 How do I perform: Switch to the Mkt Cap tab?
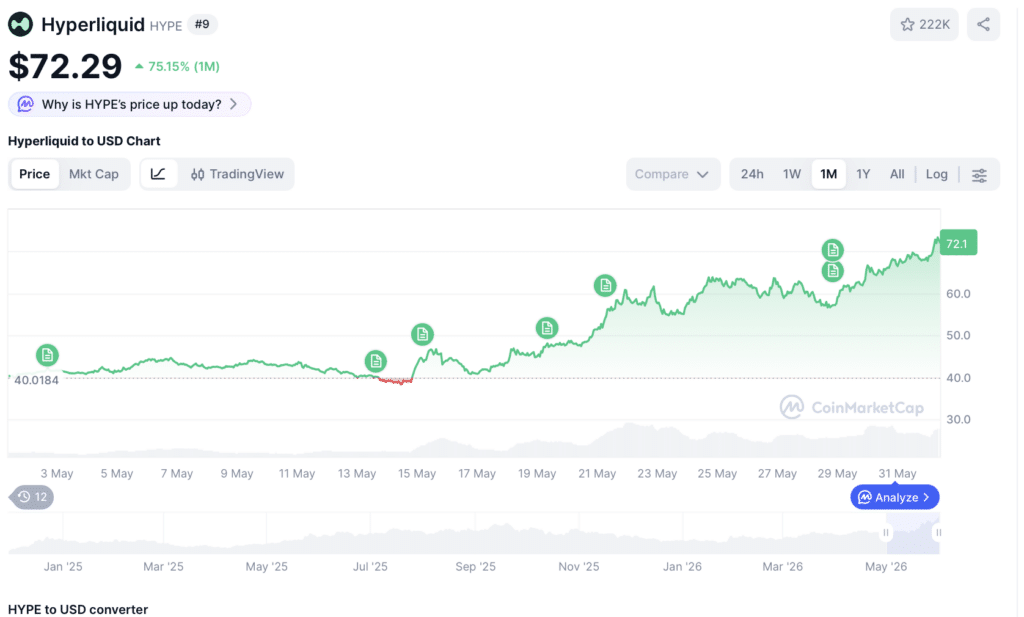coord(94,174)
